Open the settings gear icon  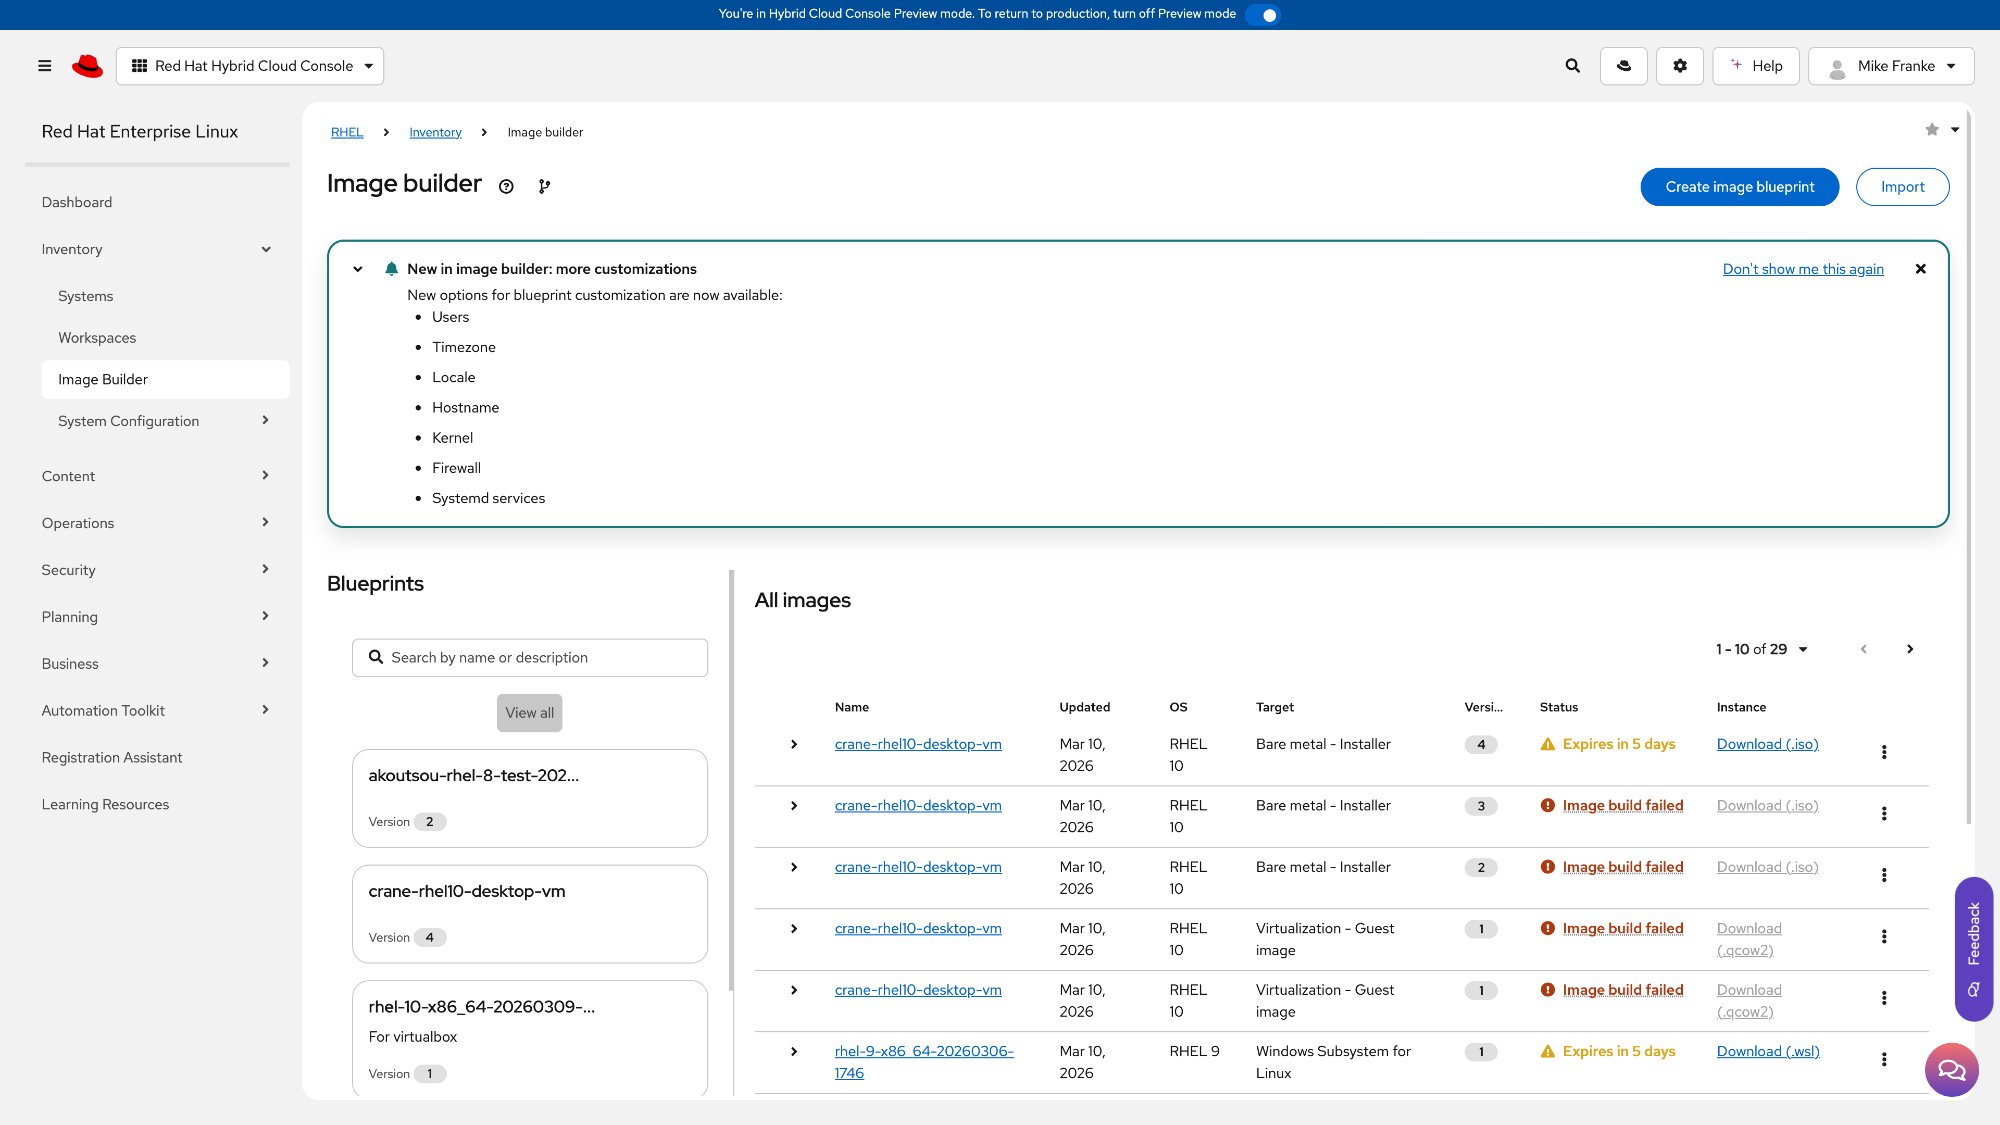pos(1680,66)
